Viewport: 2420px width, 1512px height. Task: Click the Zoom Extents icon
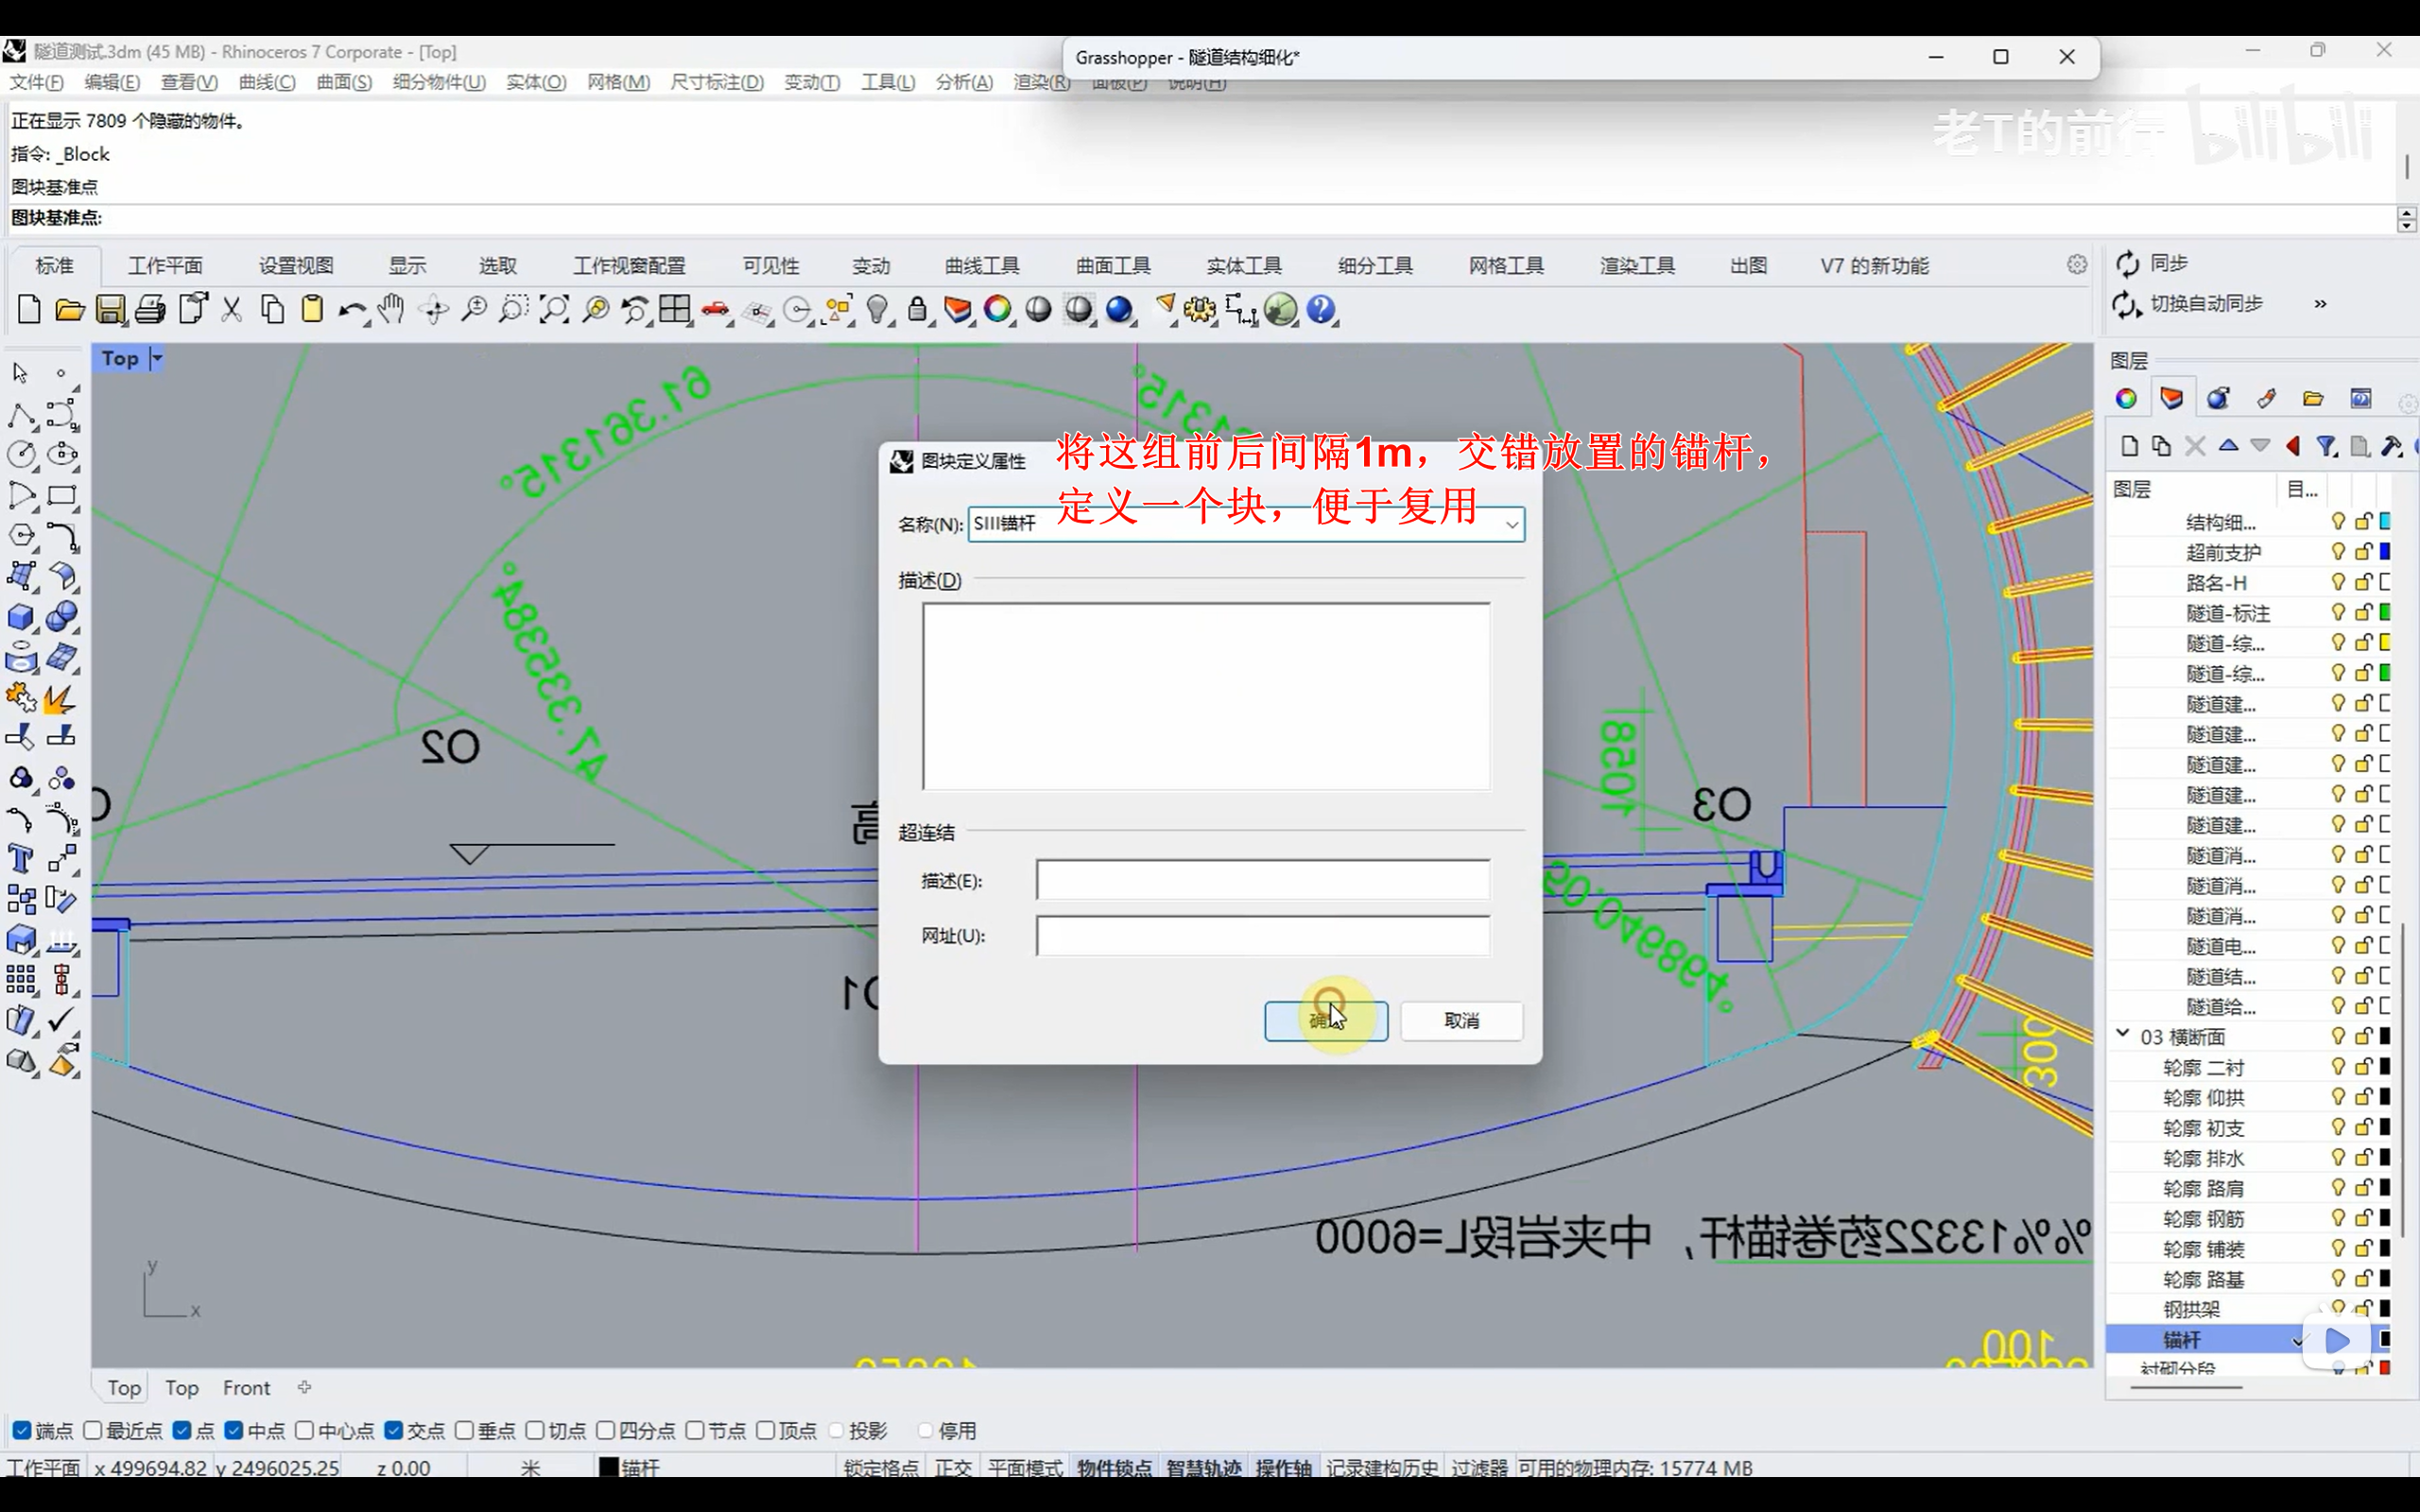click(554, 310)
